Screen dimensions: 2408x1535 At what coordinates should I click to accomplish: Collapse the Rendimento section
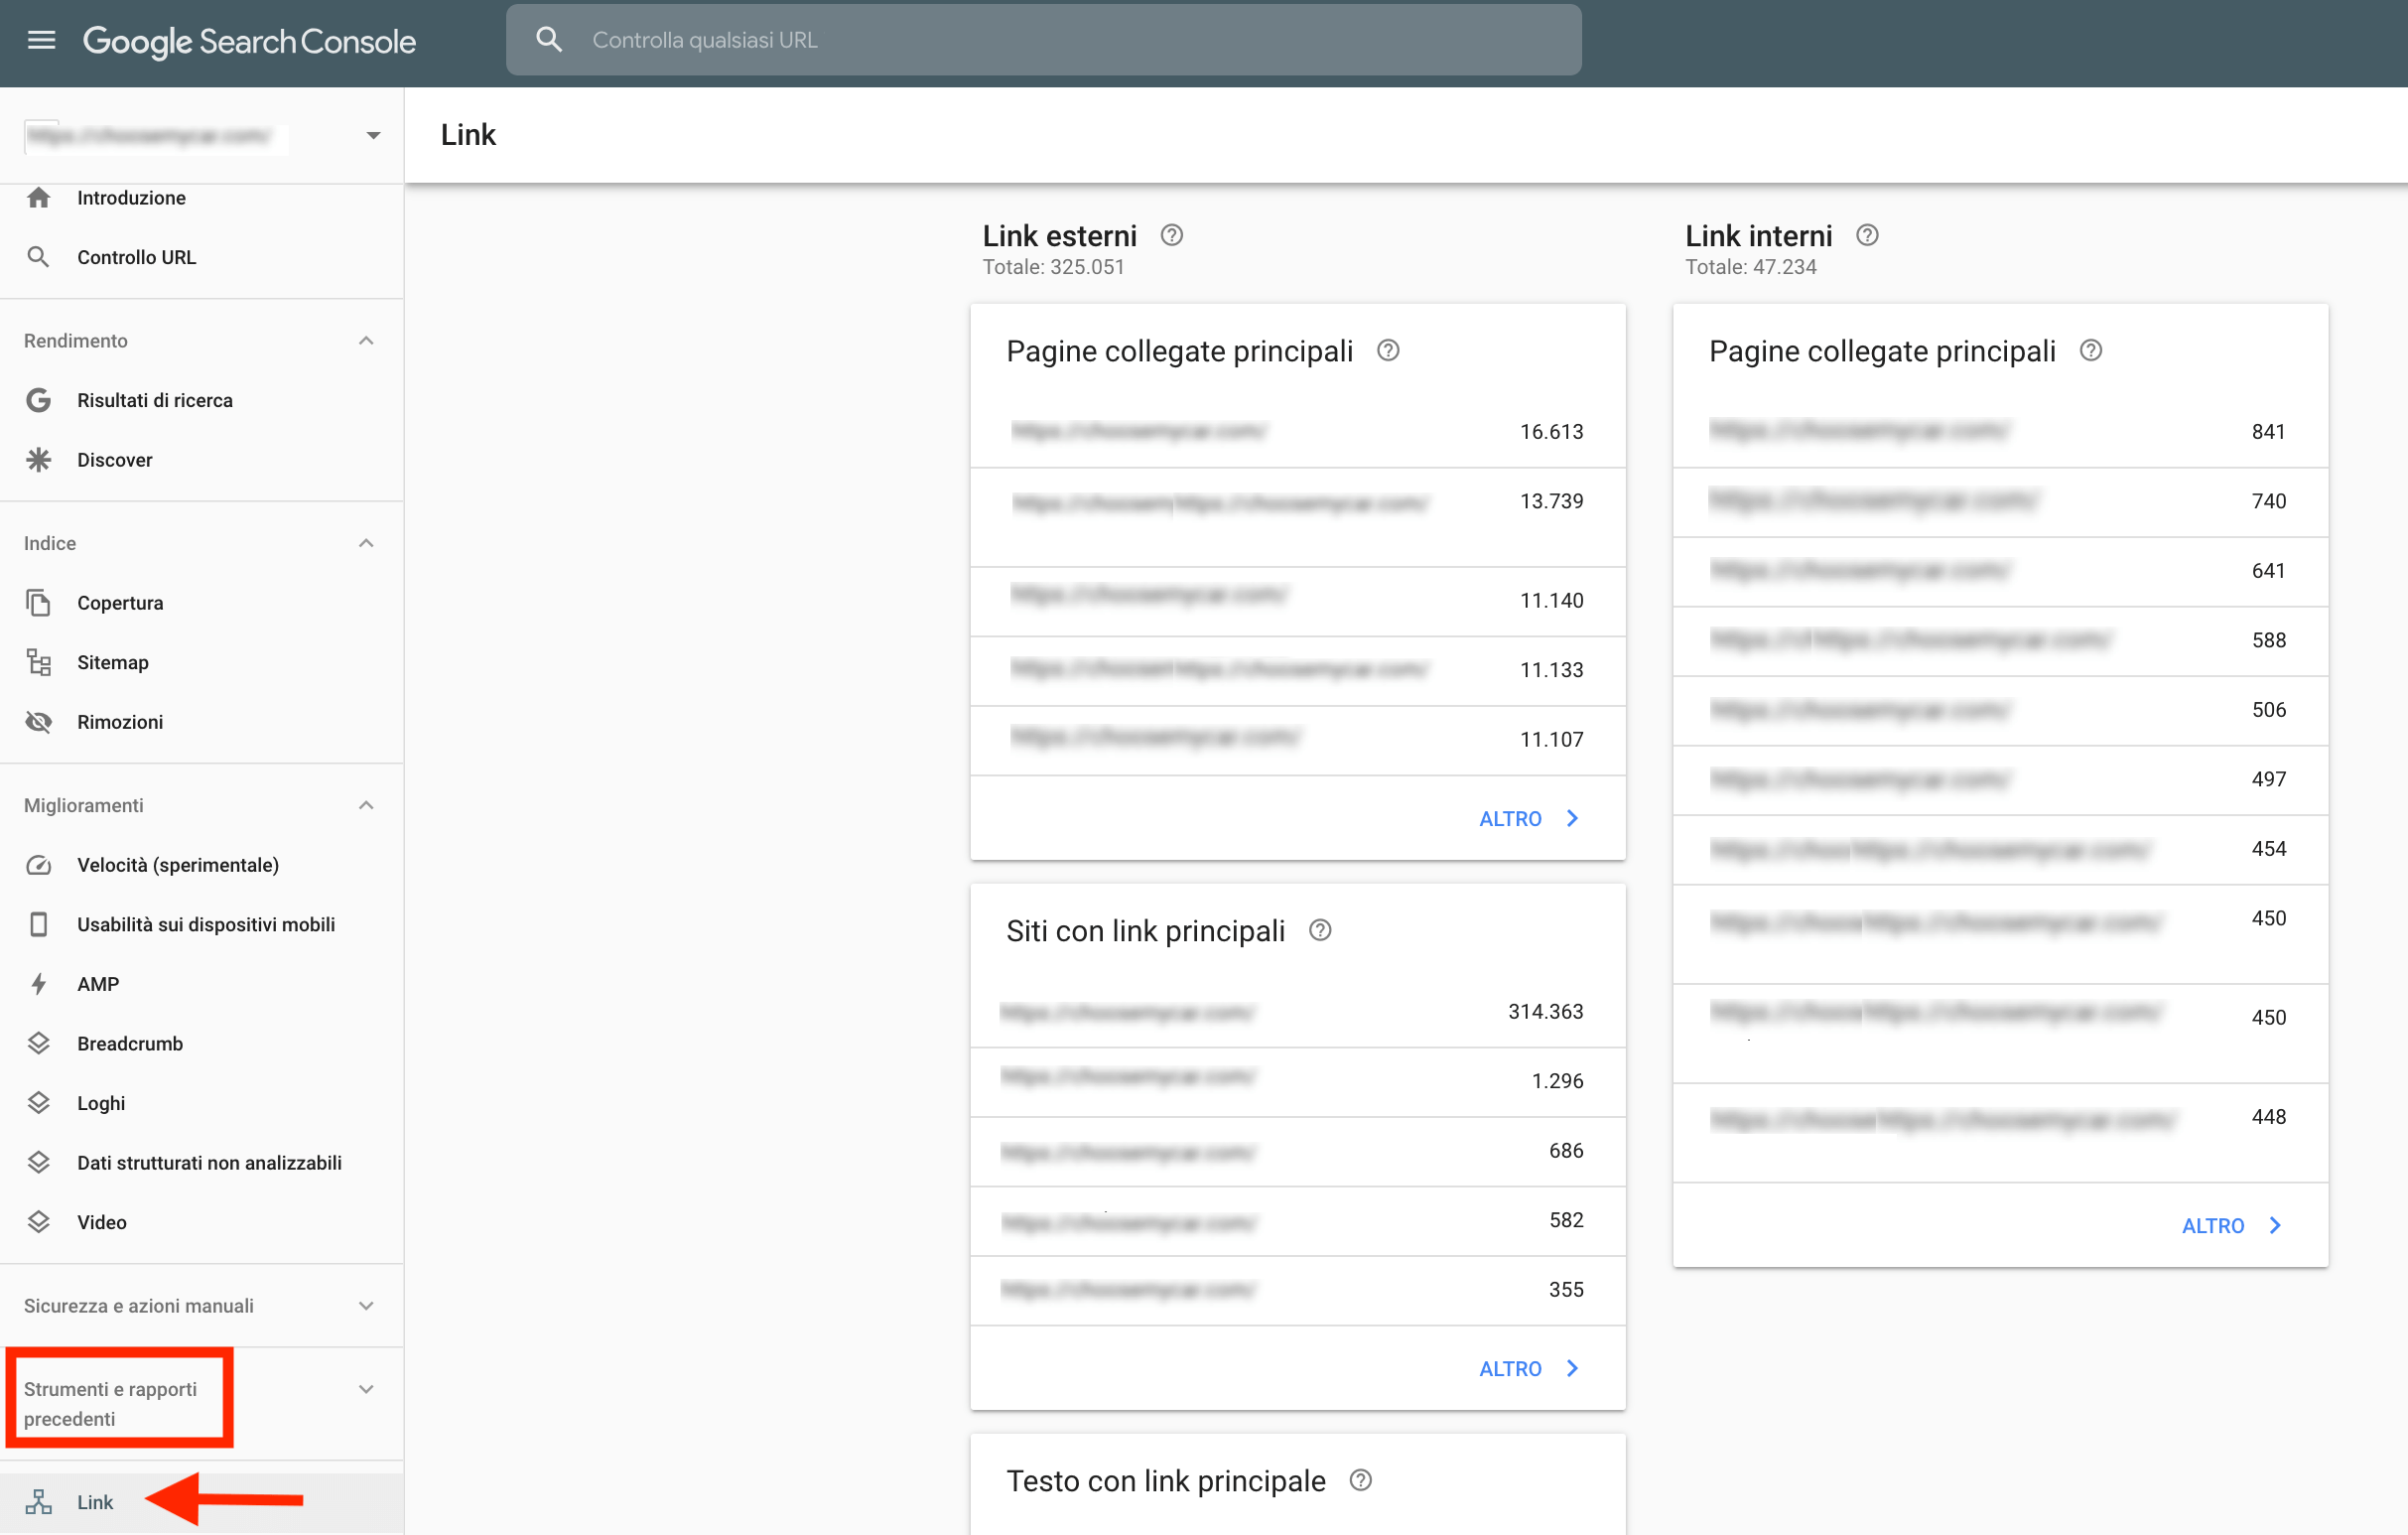pos(366,341)
